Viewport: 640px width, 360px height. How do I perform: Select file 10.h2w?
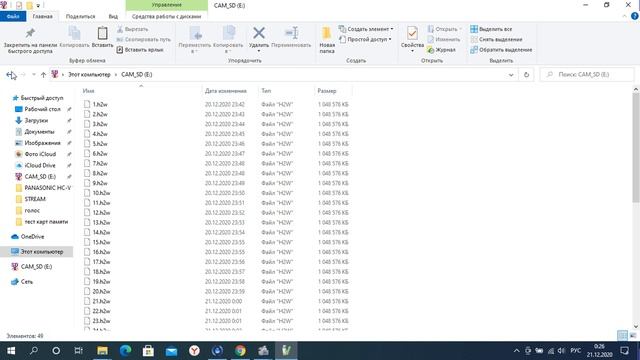tap(97, 193)
